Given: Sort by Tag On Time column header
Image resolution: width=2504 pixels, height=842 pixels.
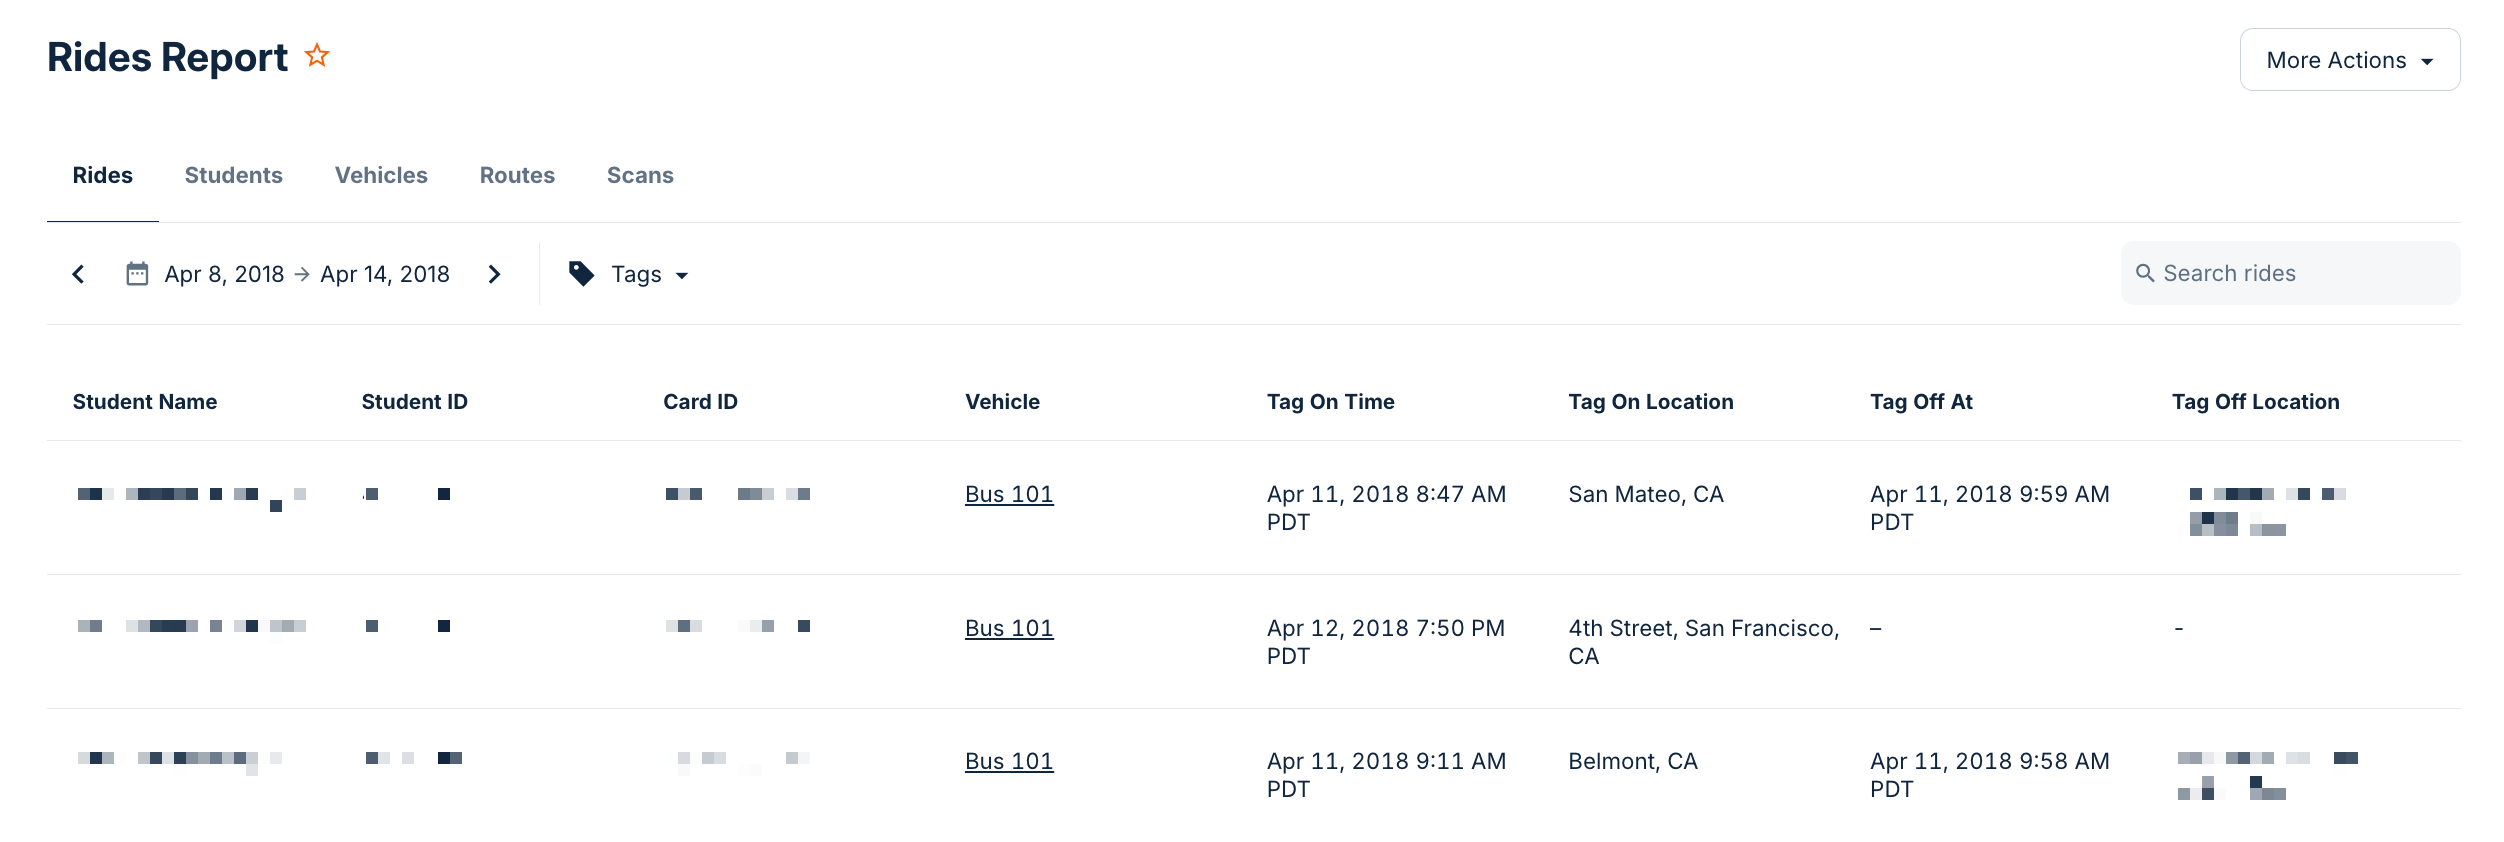Looking at the screenshot, I should pyautogui.click(x=1330, y=402).
